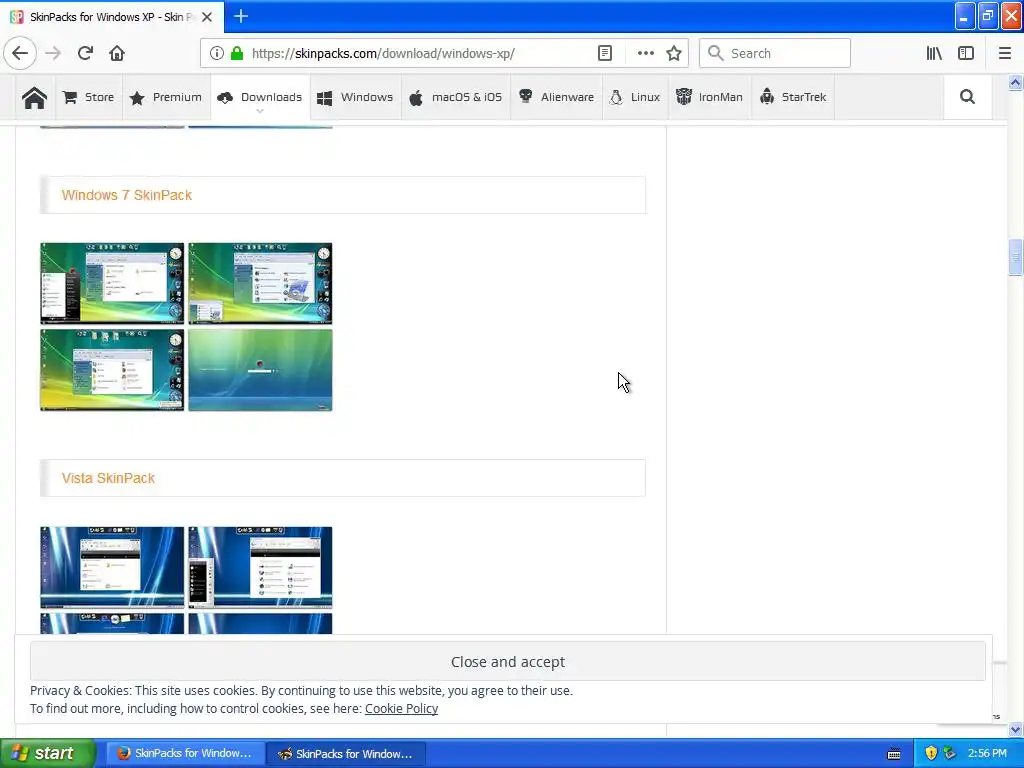This screenshot has height=768, width=1024.
Task: Open the Store menu item
Action: (x=89, y=97)
